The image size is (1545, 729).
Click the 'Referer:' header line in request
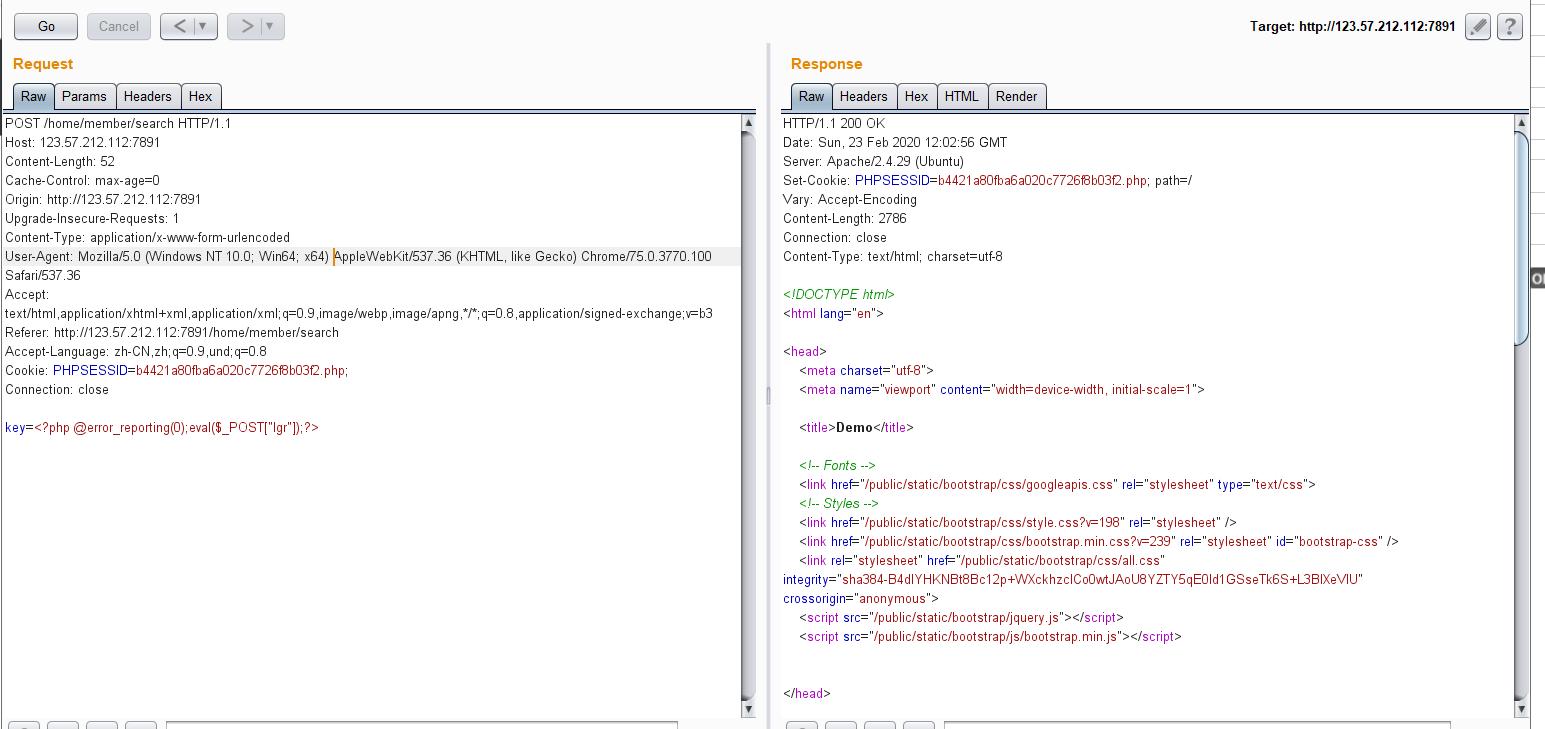point(172,333)
